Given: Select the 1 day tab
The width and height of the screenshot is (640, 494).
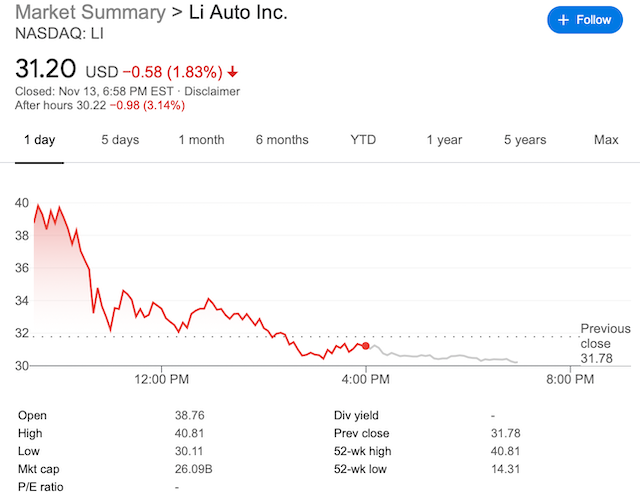Looking at the screenshot, I should coord(39,140).
